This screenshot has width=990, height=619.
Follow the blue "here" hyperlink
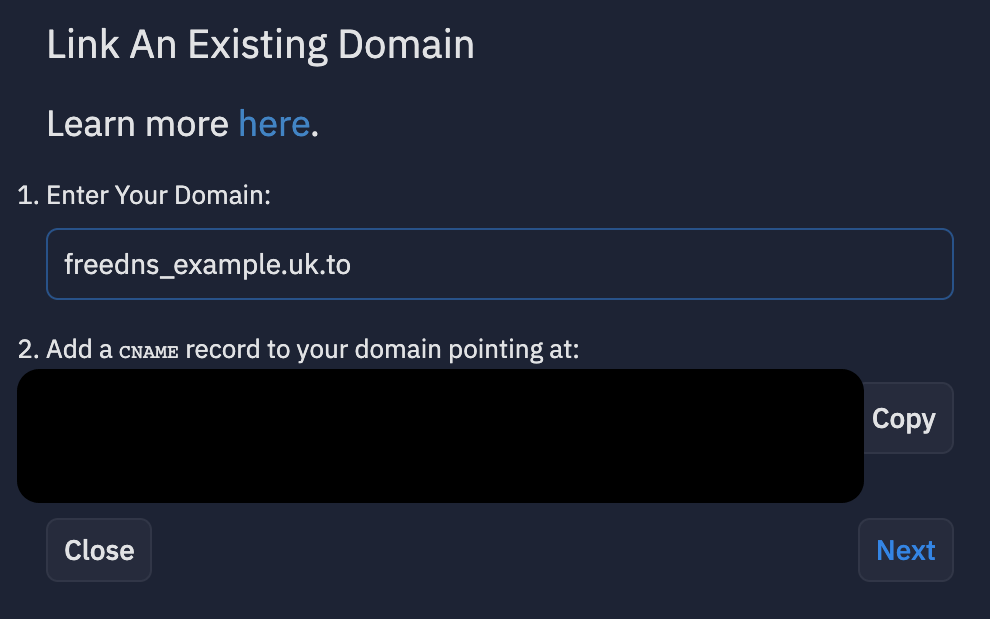pos(274,124)
